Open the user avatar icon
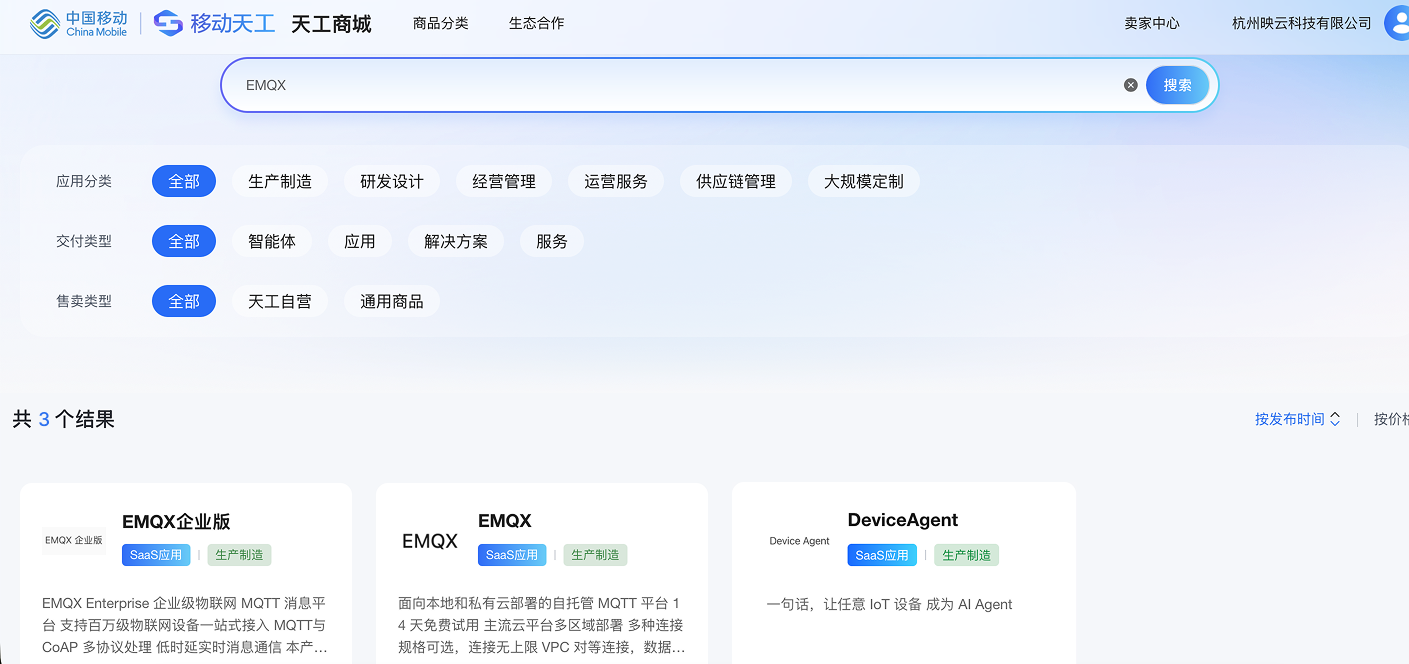The image size is (1409, 664). [1397, 23]
